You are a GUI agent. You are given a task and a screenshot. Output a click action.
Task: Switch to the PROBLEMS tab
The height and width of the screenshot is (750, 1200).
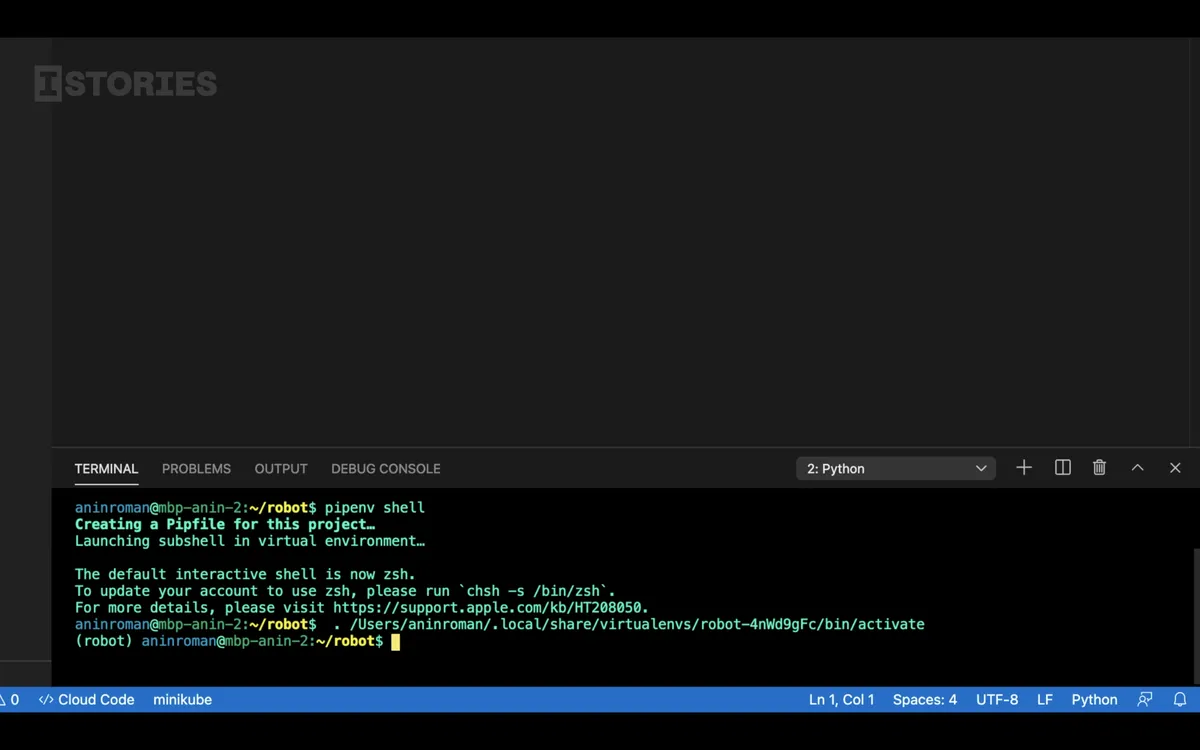196,469
